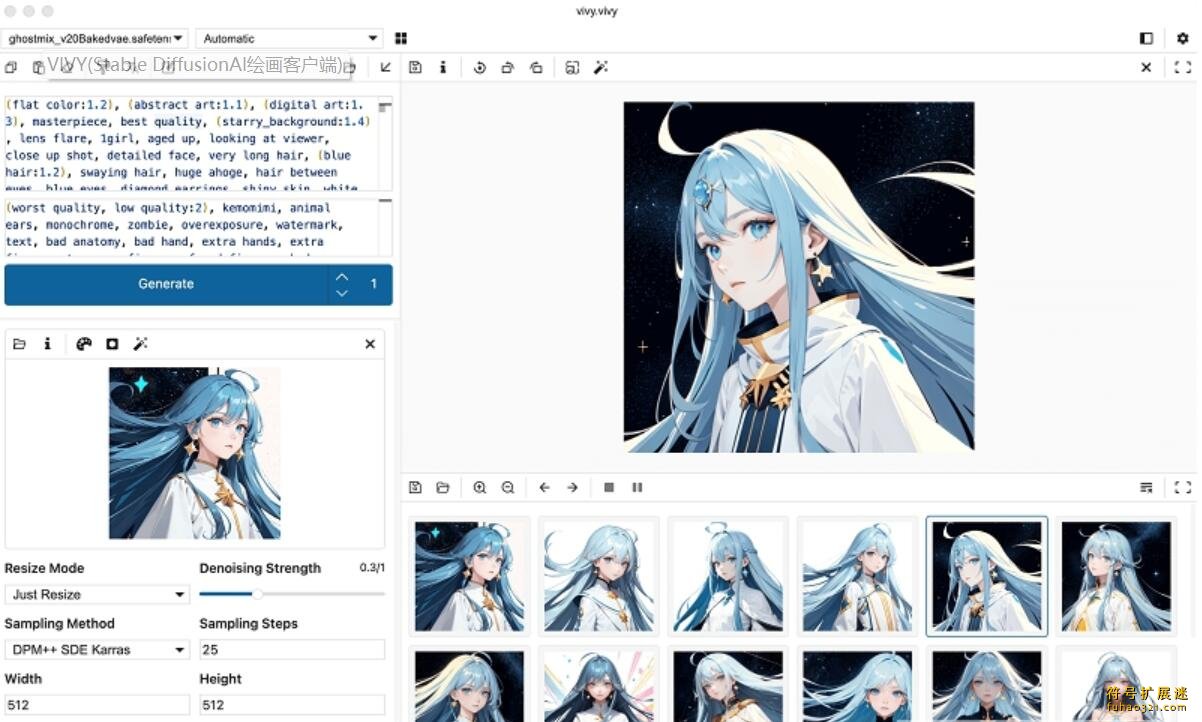This screenshot has height=722, width=1202.
Task: Select third gallery thumbnail in top row
Action: coord(728,576)
